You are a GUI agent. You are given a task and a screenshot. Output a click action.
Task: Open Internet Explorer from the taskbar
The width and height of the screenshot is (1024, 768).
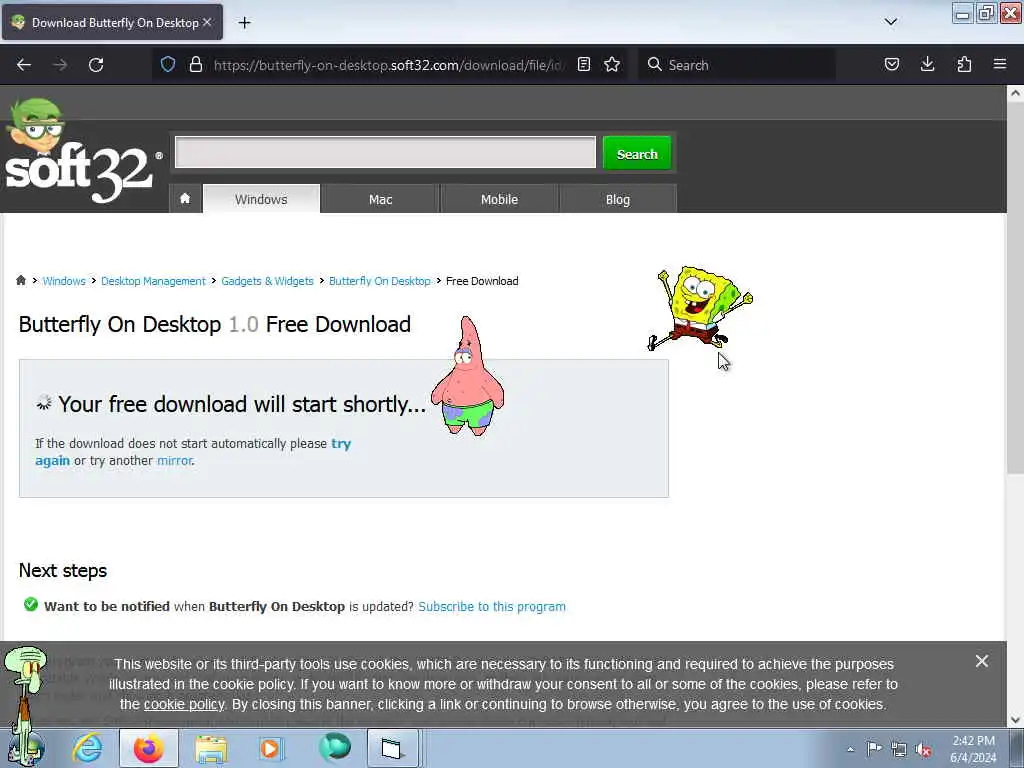[x=88, y=748]
